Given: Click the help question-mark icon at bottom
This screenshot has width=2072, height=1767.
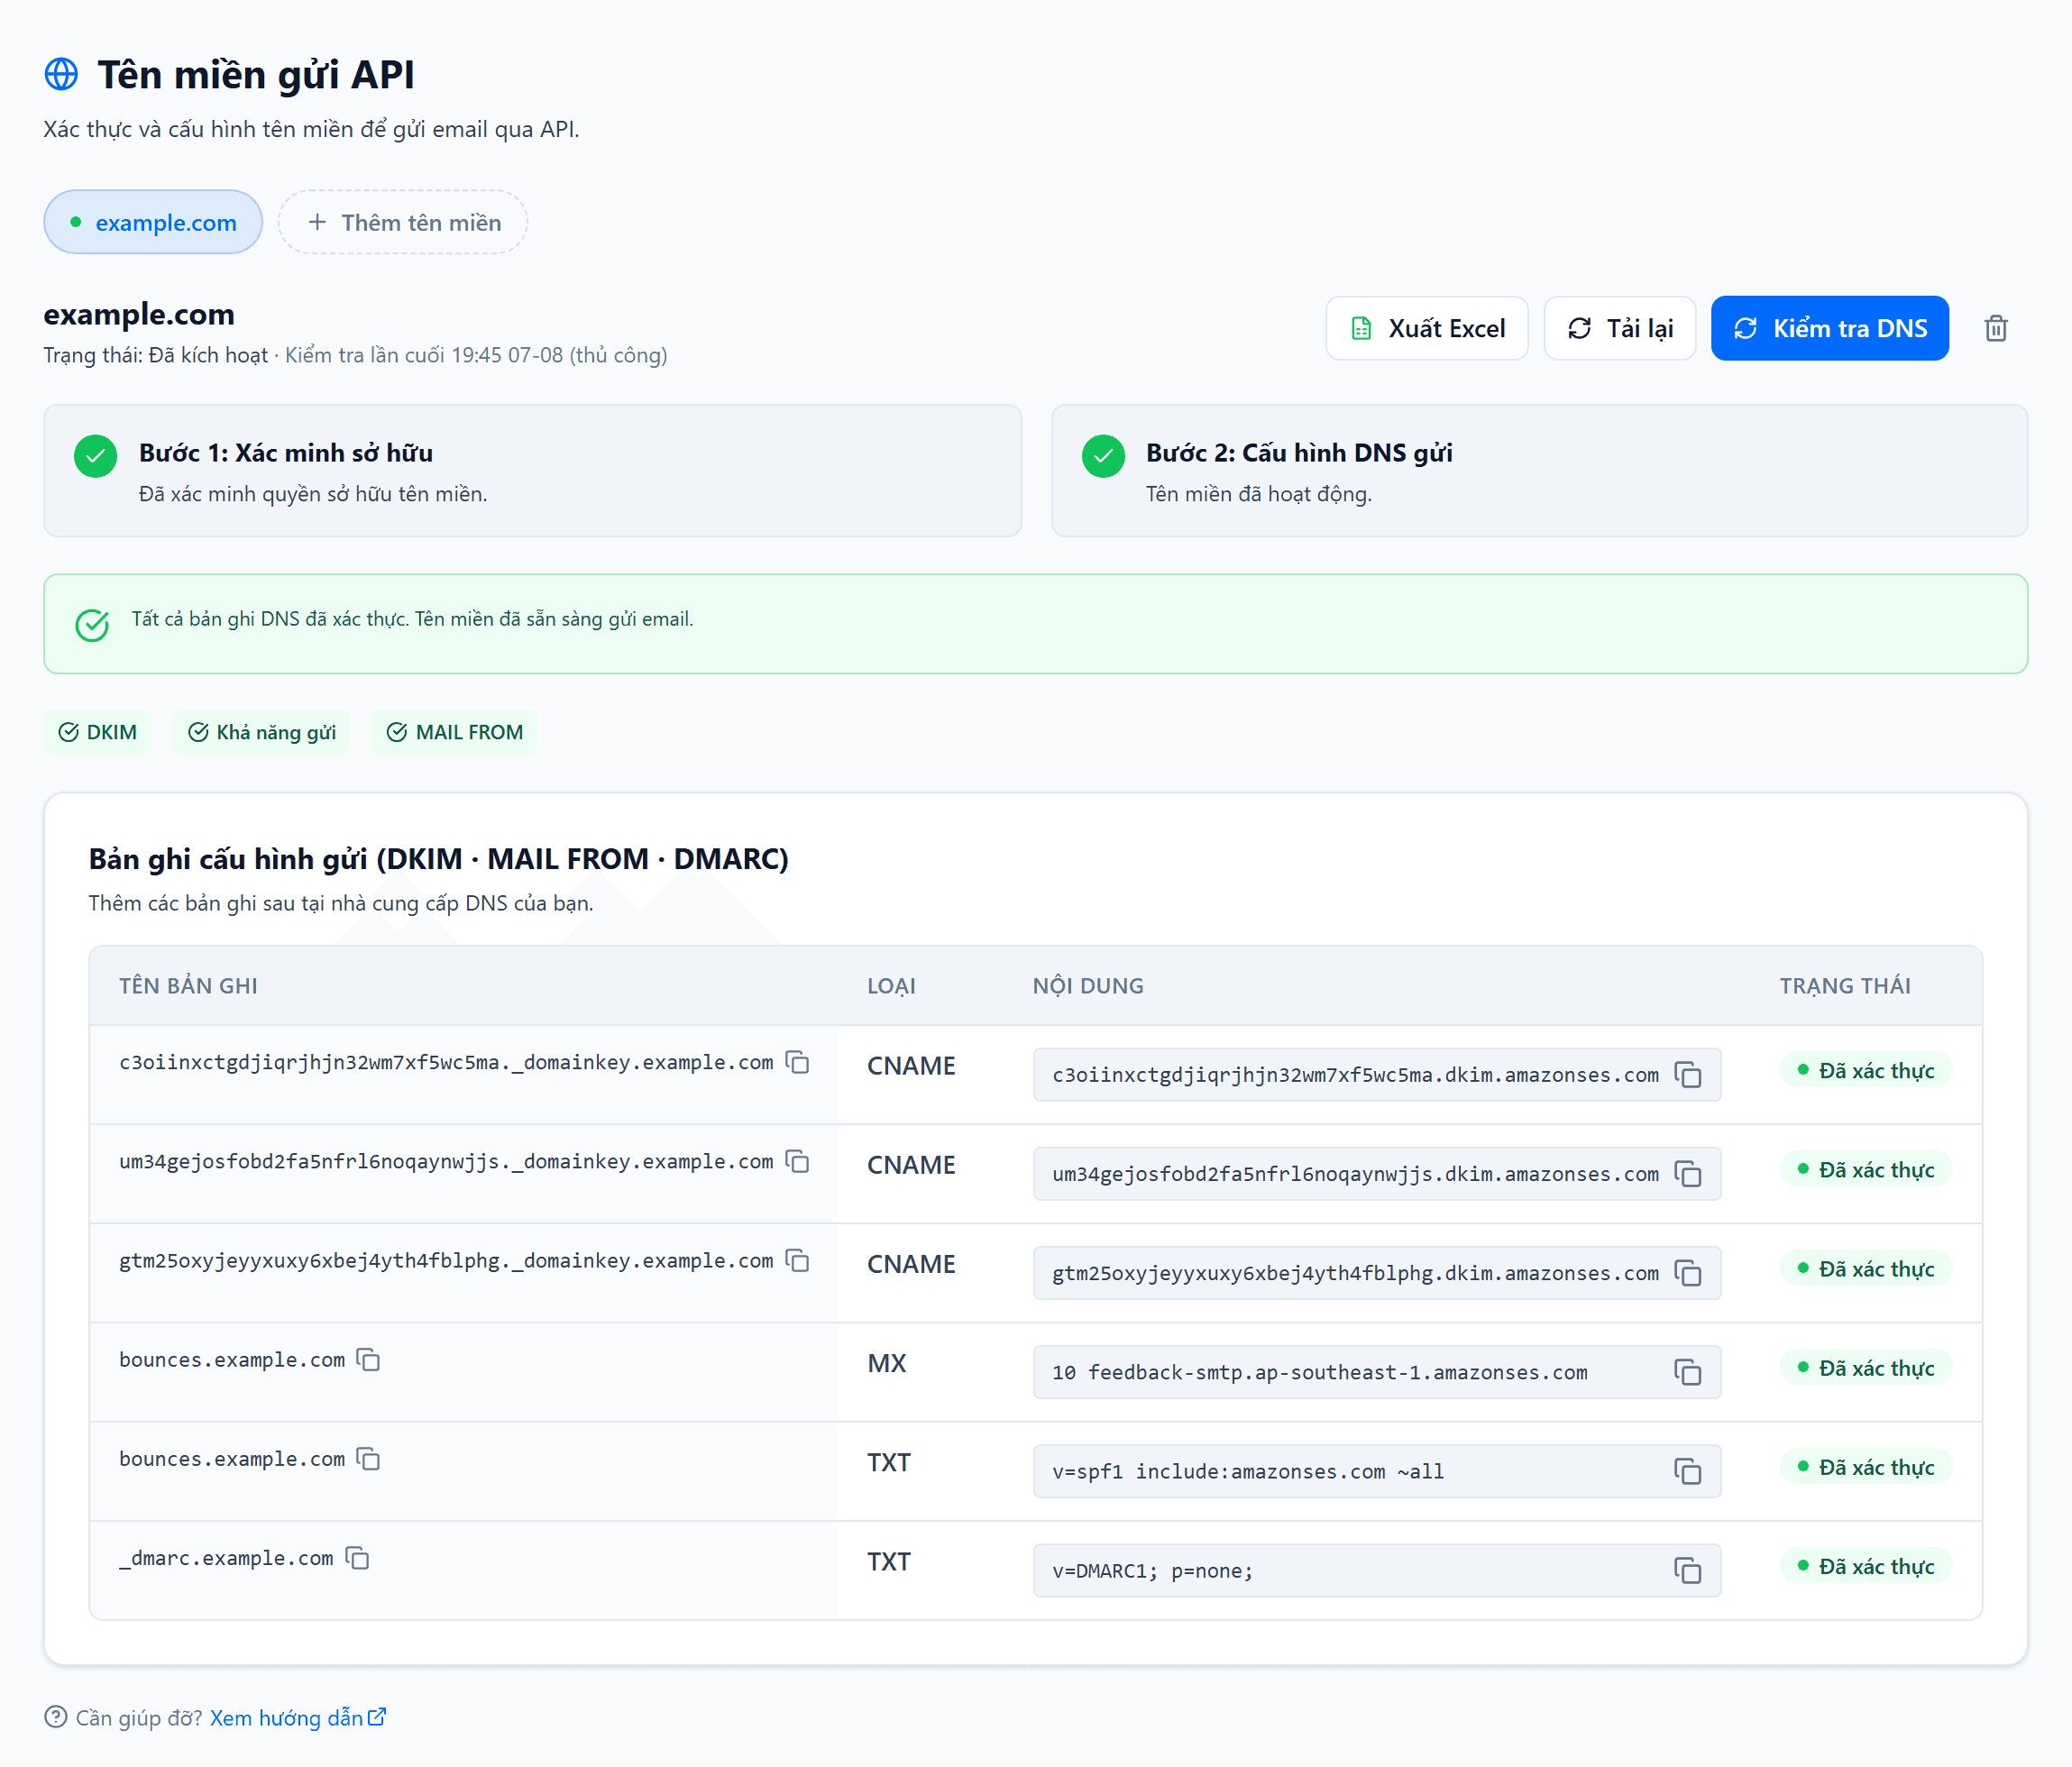Looking at the screenshot, I should (x=56, y=1717).
